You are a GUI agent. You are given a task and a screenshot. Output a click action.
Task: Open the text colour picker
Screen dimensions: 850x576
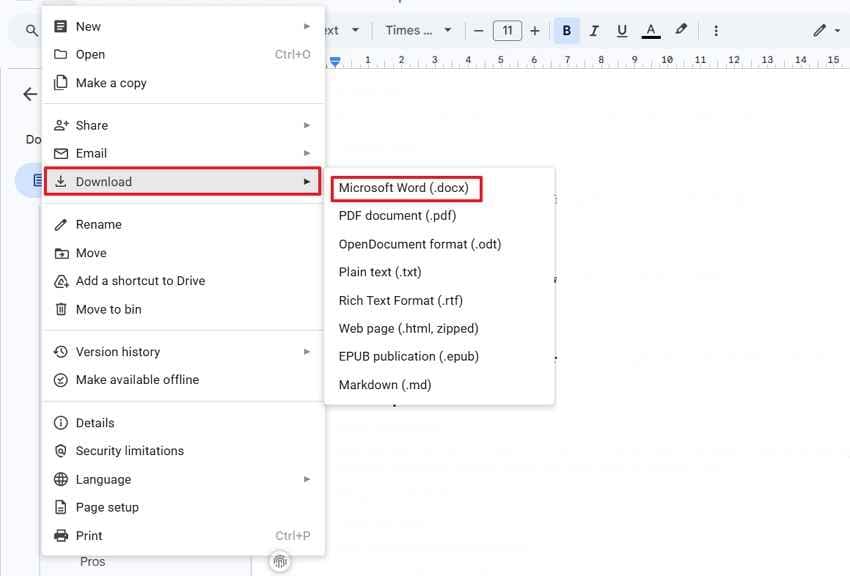click(x=651, y=31)
